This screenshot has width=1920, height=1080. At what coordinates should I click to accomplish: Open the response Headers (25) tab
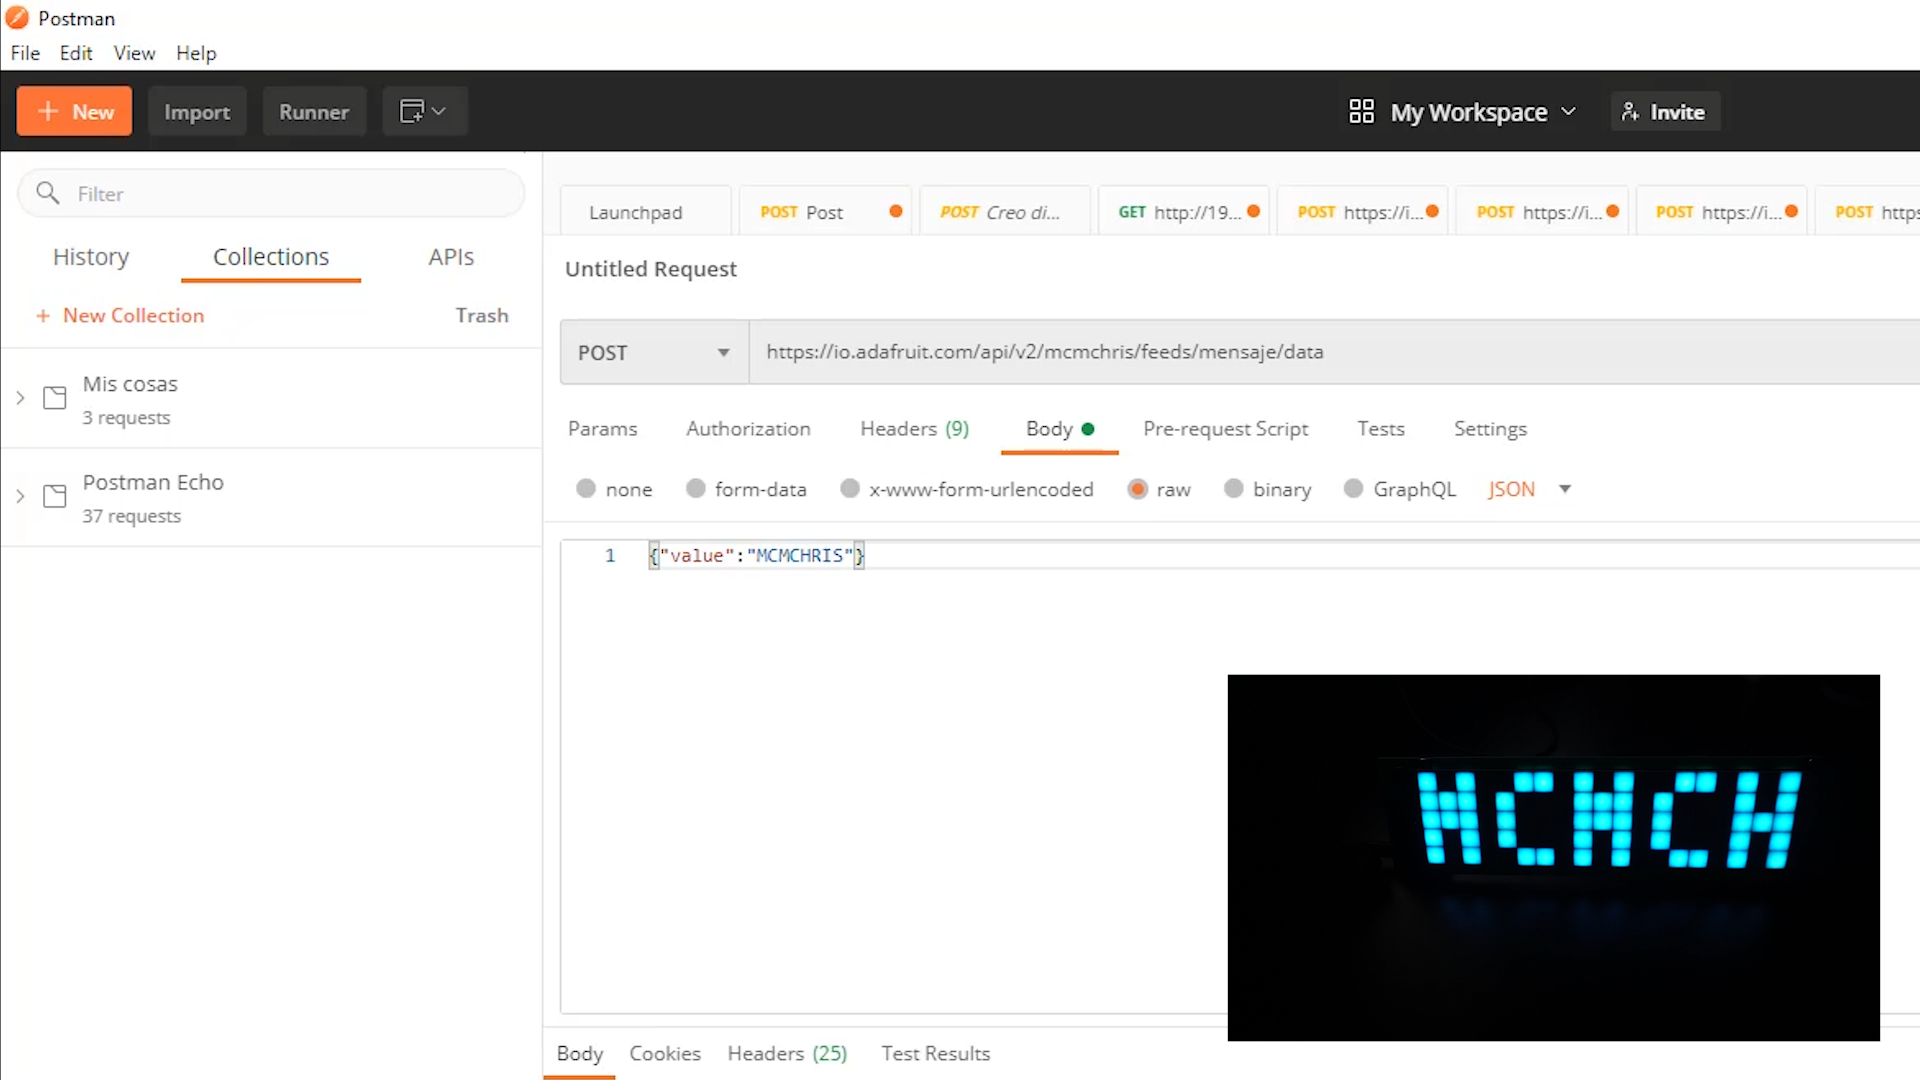[x=787, y=1053]
